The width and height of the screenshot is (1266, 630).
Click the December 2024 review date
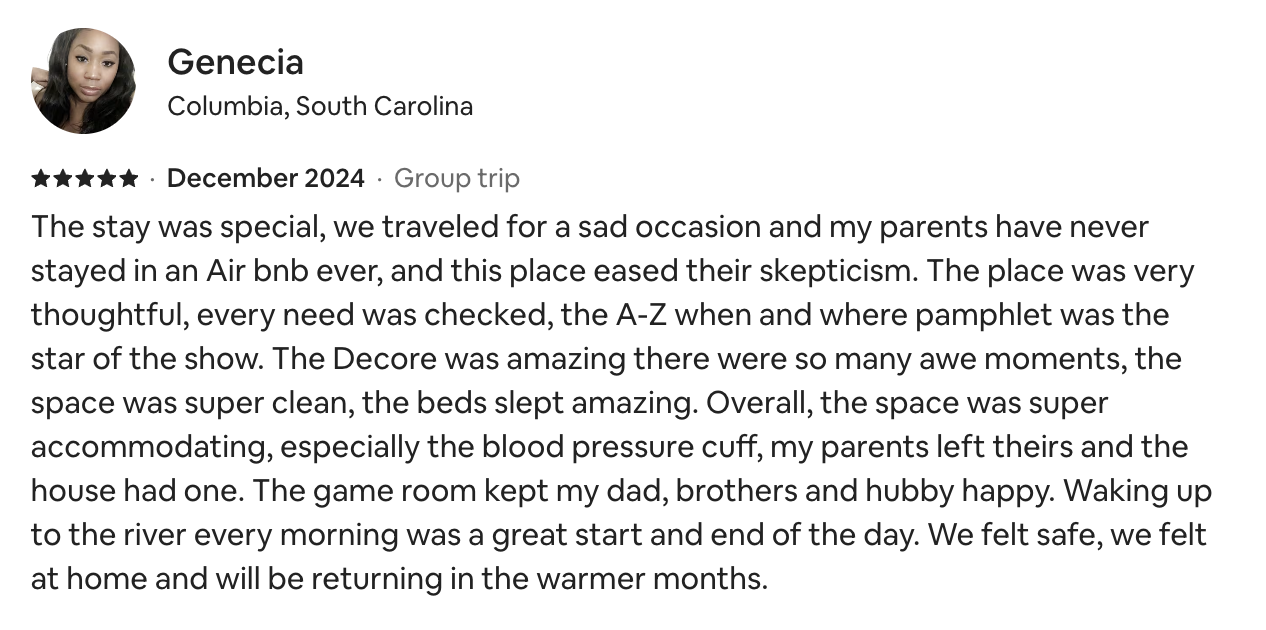pyautogui.click(x=265, y=179)
